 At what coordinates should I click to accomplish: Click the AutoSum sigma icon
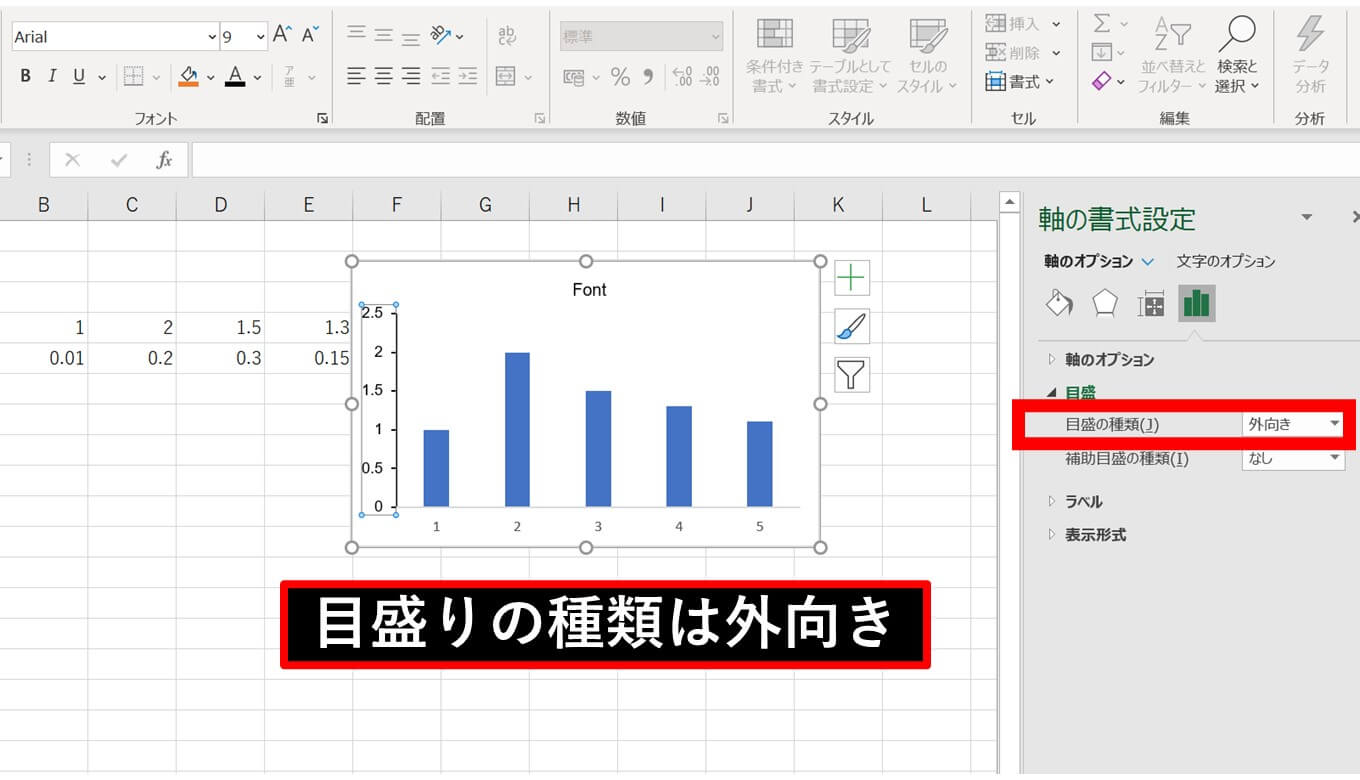pos(1101,23)
